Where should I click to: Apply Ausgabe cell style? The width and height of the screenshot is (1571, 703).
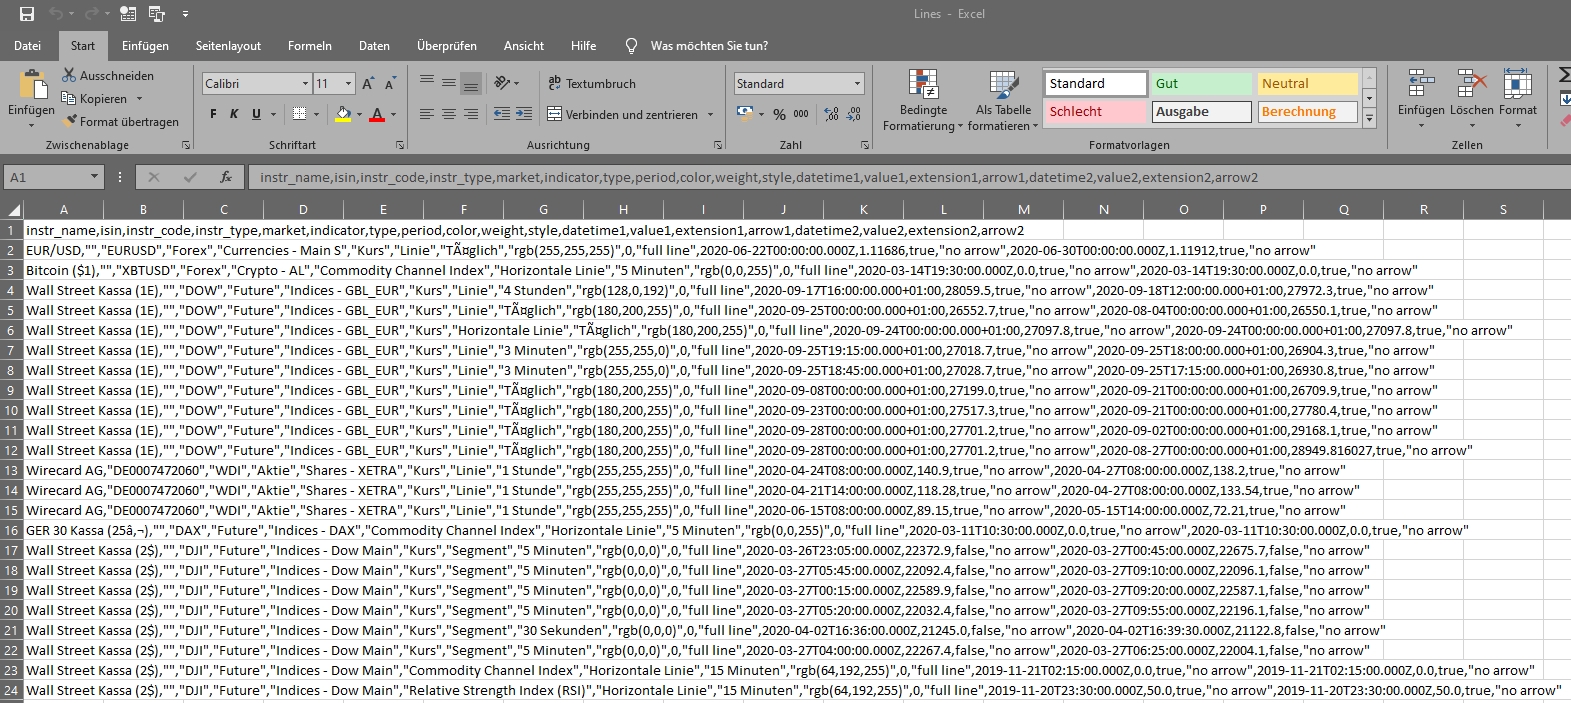pyautogui.click(x=1201, y=112)
